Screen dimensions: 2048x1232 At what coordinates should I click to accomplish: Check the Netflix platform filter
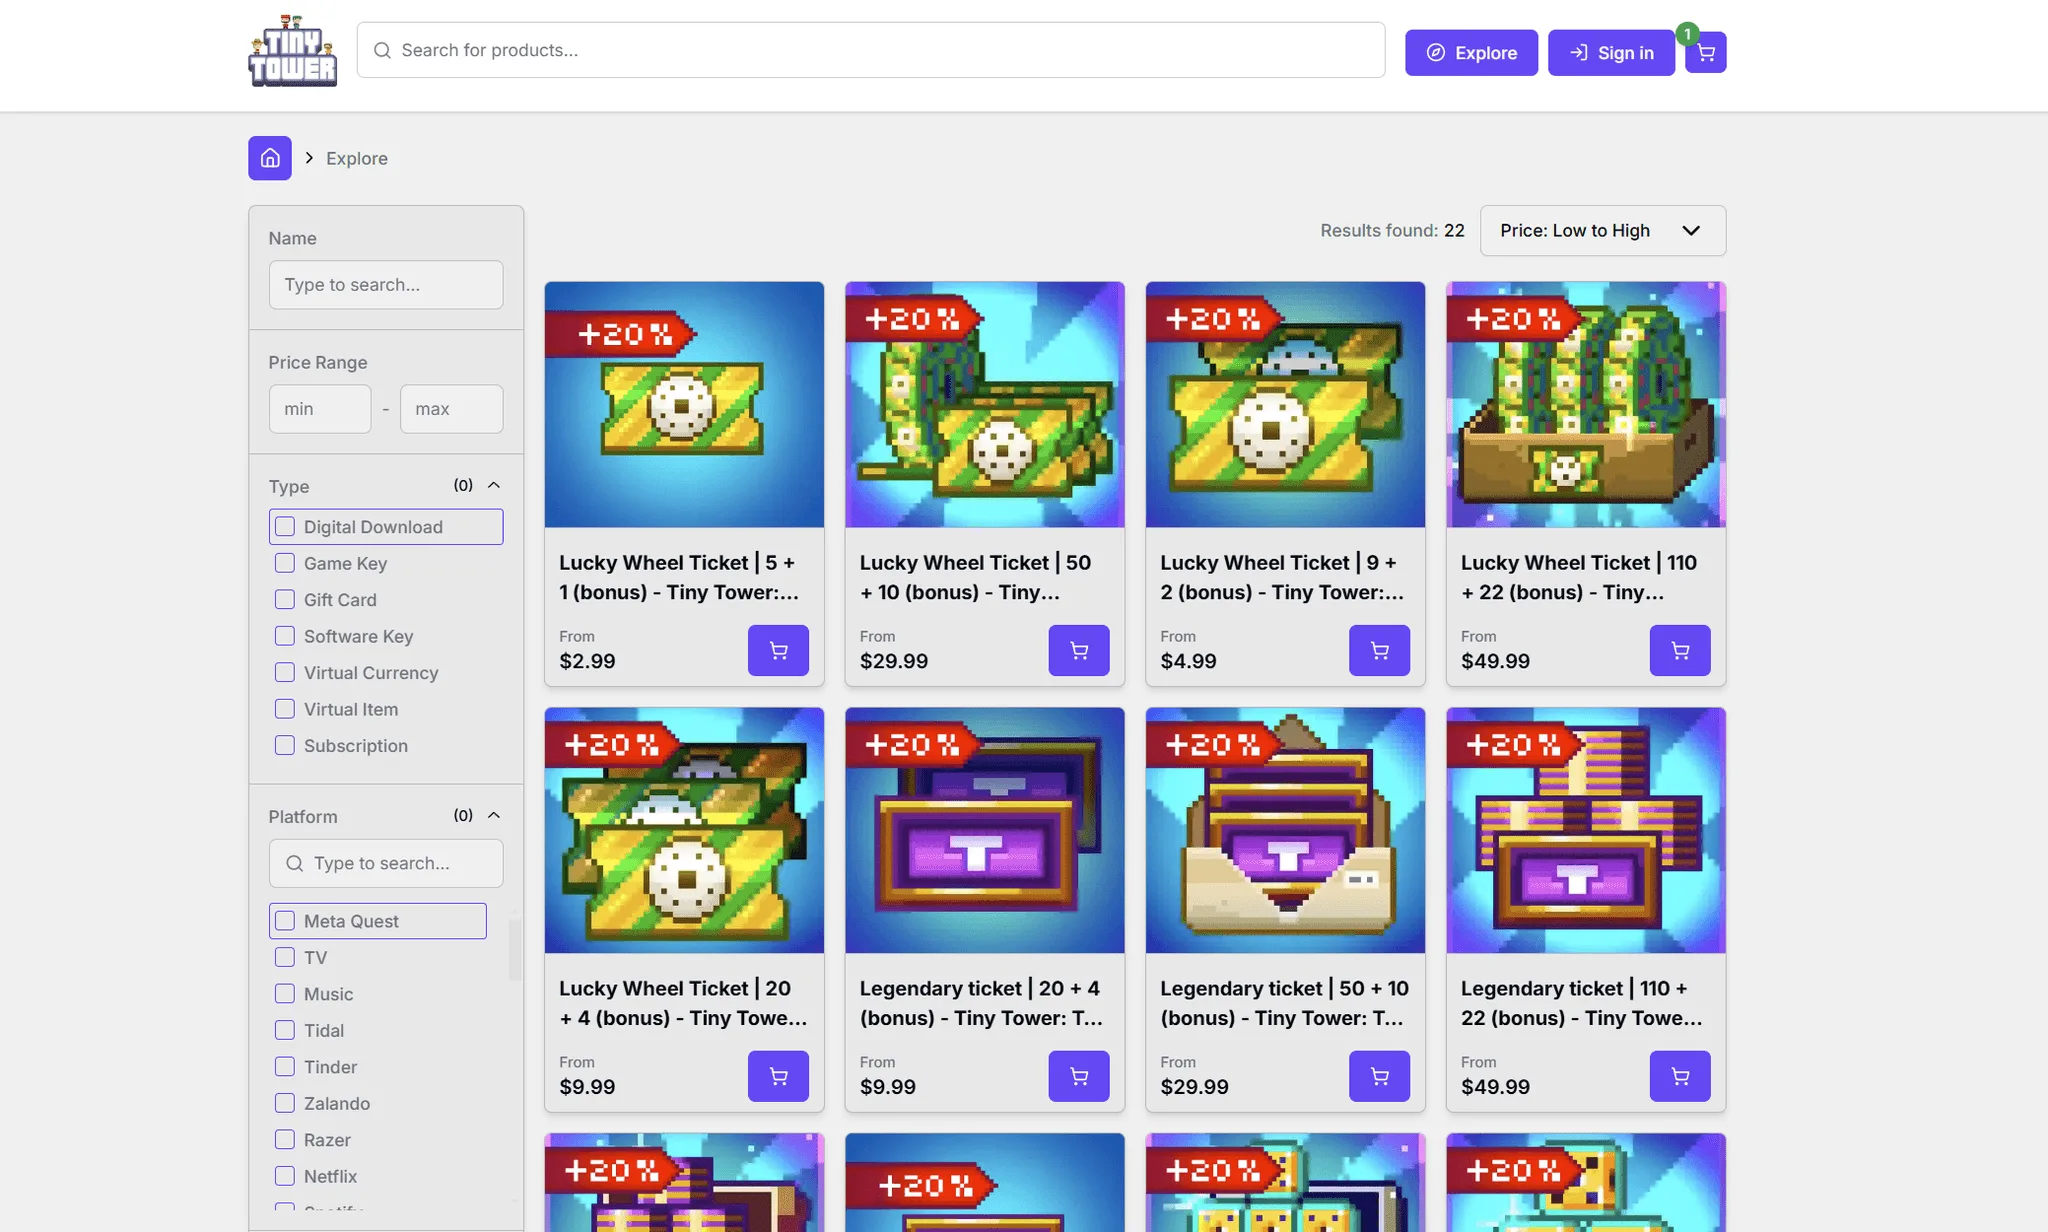click(x=285, y=1176)
